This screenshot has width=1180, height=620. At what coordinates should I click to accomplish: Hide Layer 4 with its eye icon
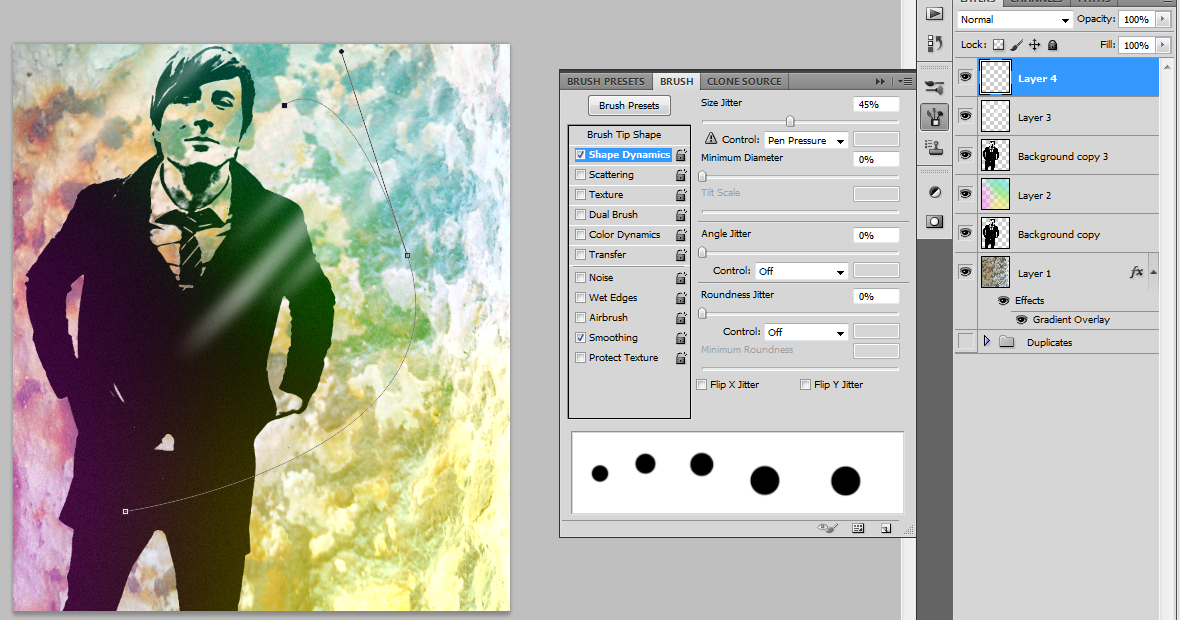(x=966, y=77)
